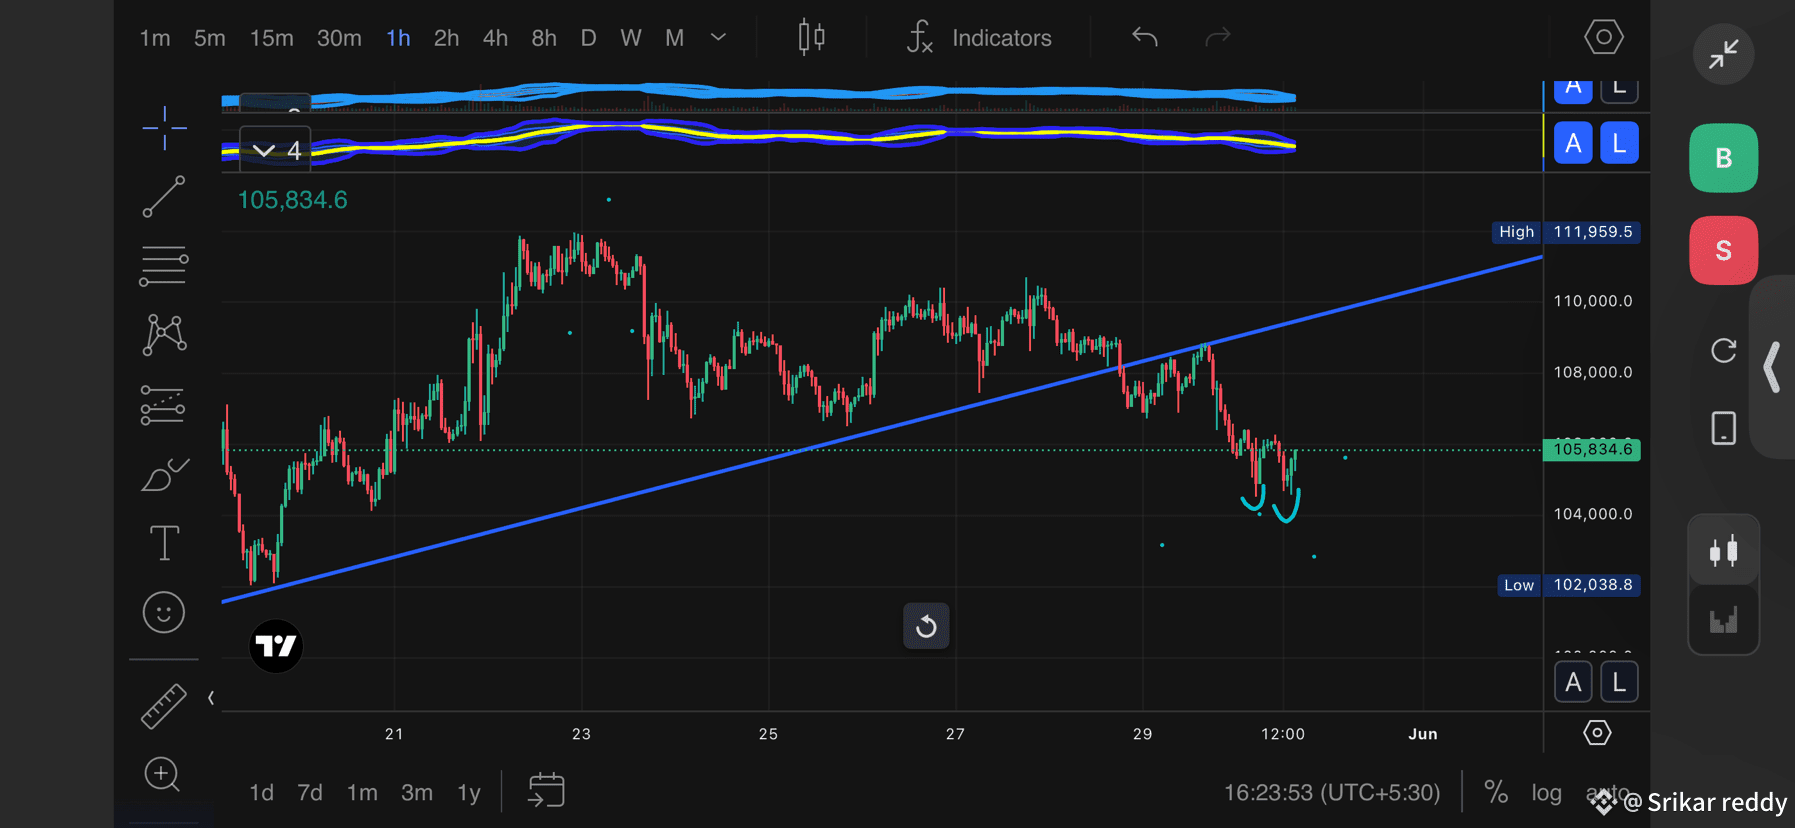Open chart settings hexagon icon at top
Screen dimensions: 1795x828
click(x=1604, y=38)
